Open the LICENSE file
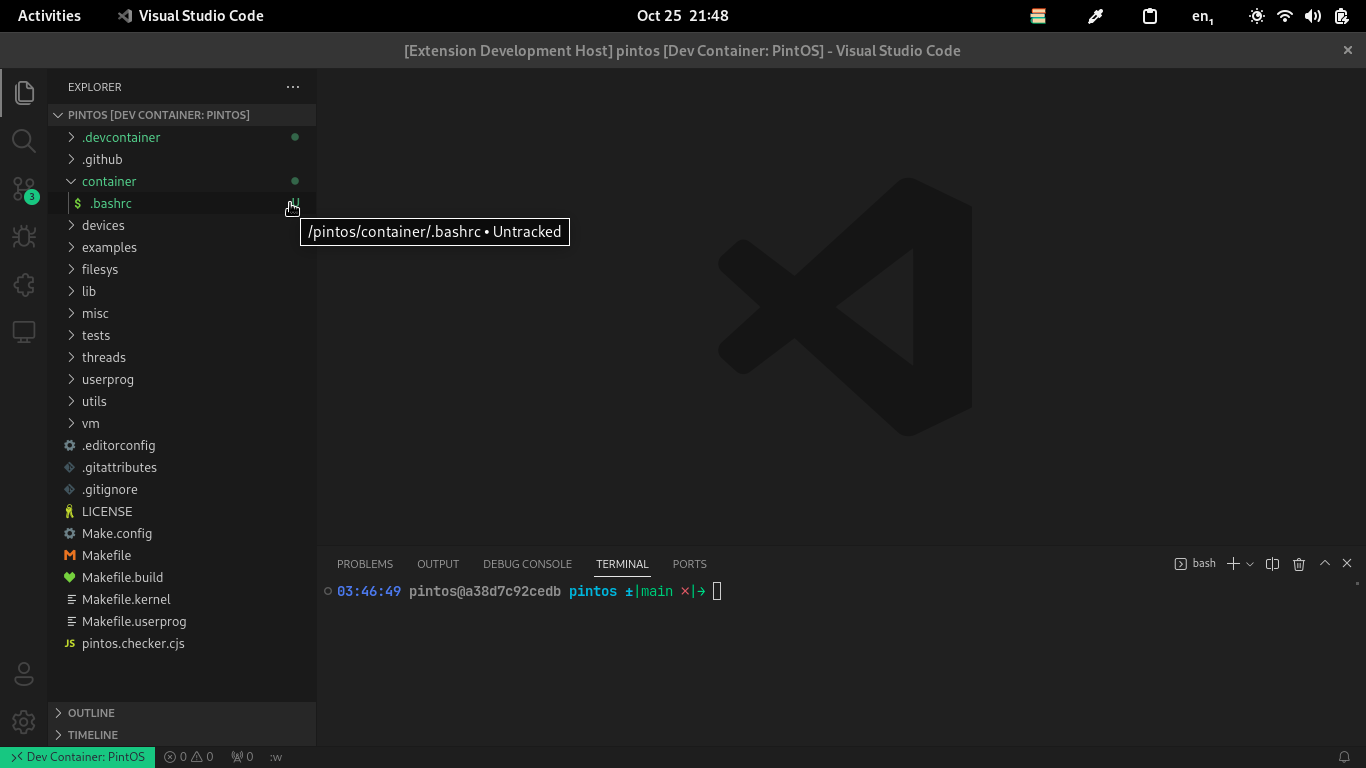This screenshot has height=768, width=1366. click(x=182, y=511)
